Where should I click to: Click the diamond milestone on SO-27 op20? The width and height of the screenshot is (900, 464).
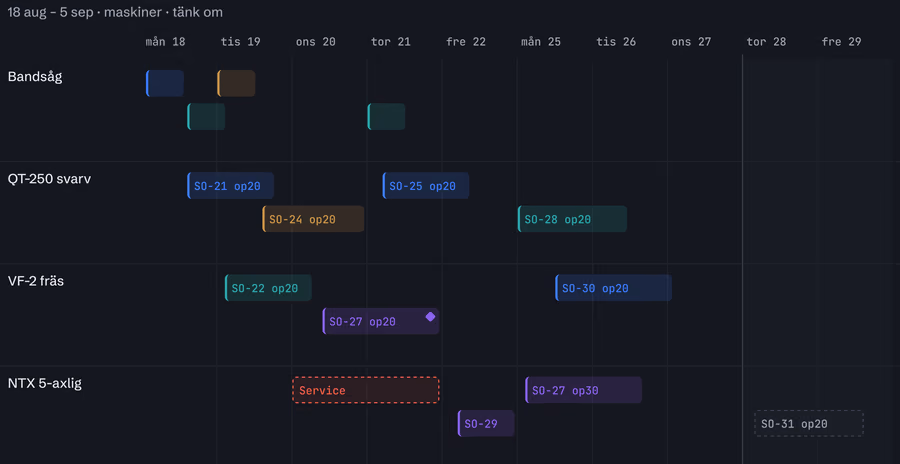coord(430,316)
